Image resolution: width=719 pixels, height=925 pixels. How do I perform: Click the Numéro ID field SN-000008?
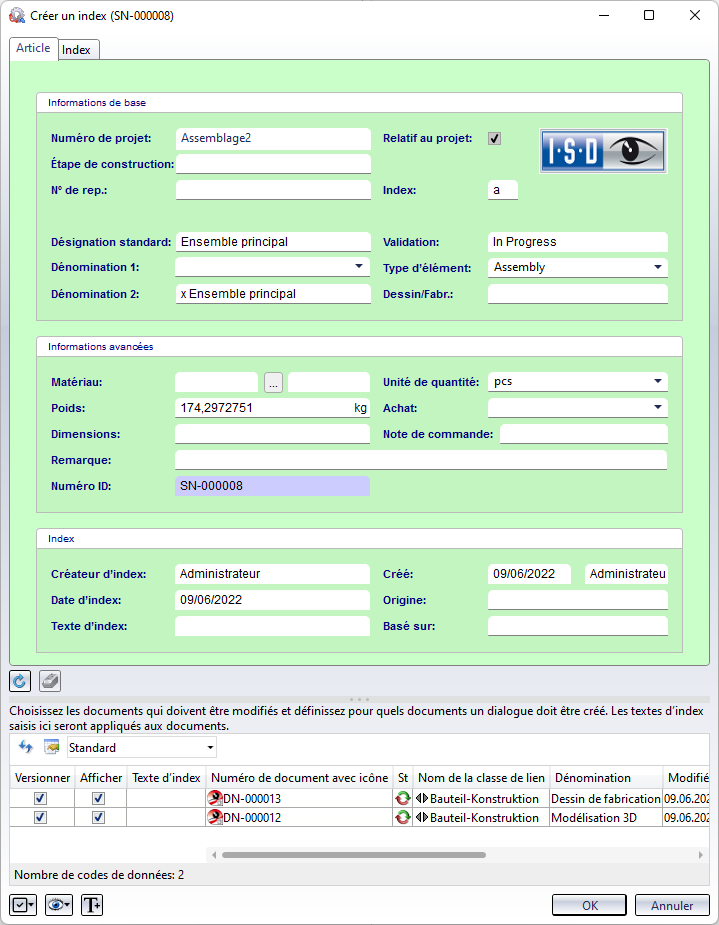[273, 486]
